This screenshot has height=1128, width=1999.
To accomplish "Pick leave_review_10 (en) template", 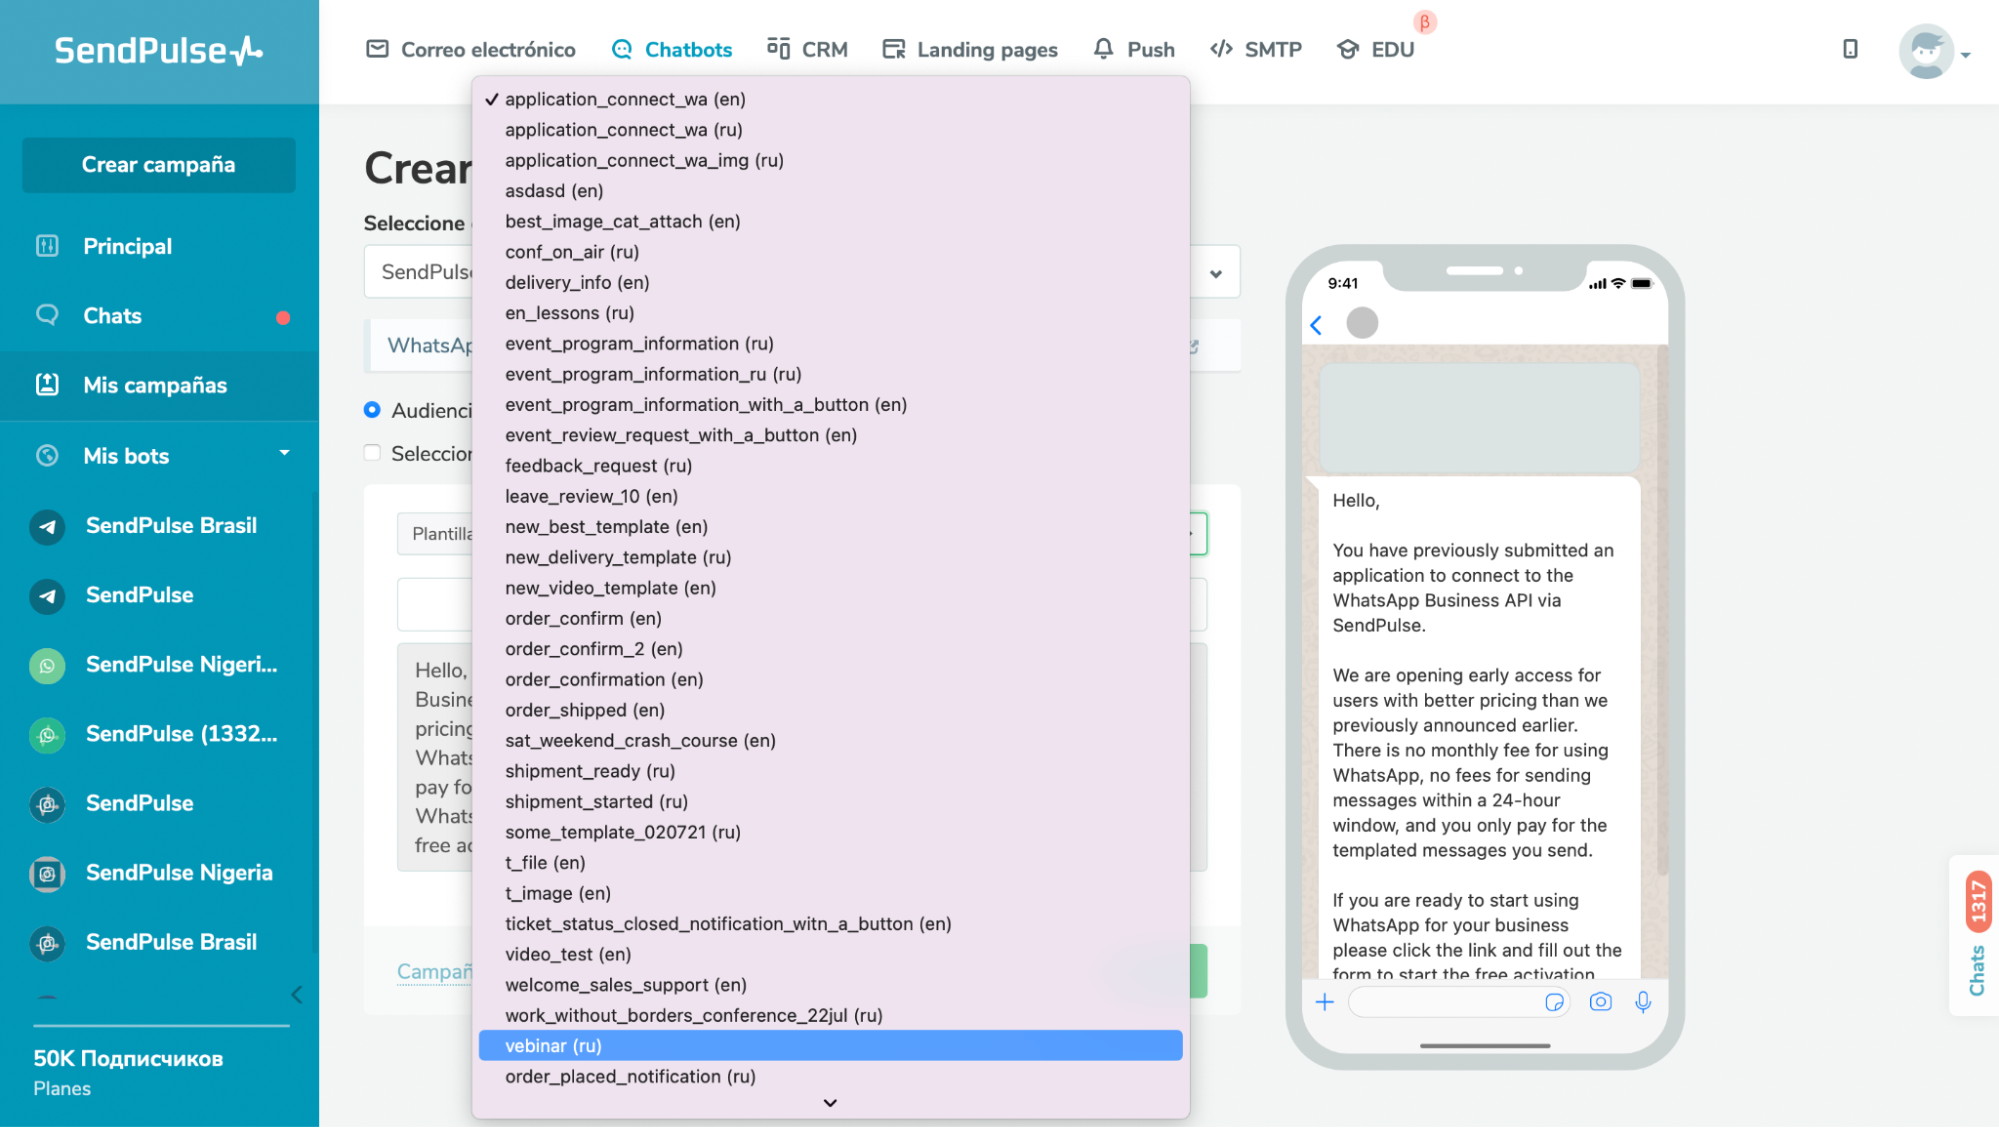I will [830, 496].
